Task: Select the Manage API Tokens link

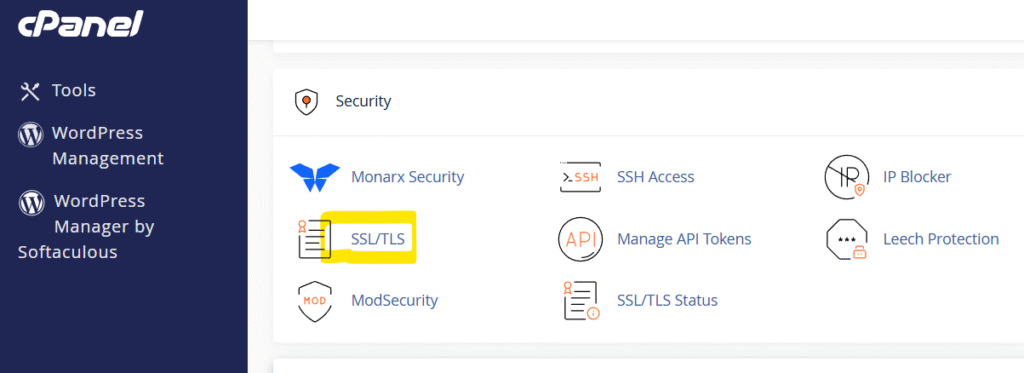Action: 684,239
